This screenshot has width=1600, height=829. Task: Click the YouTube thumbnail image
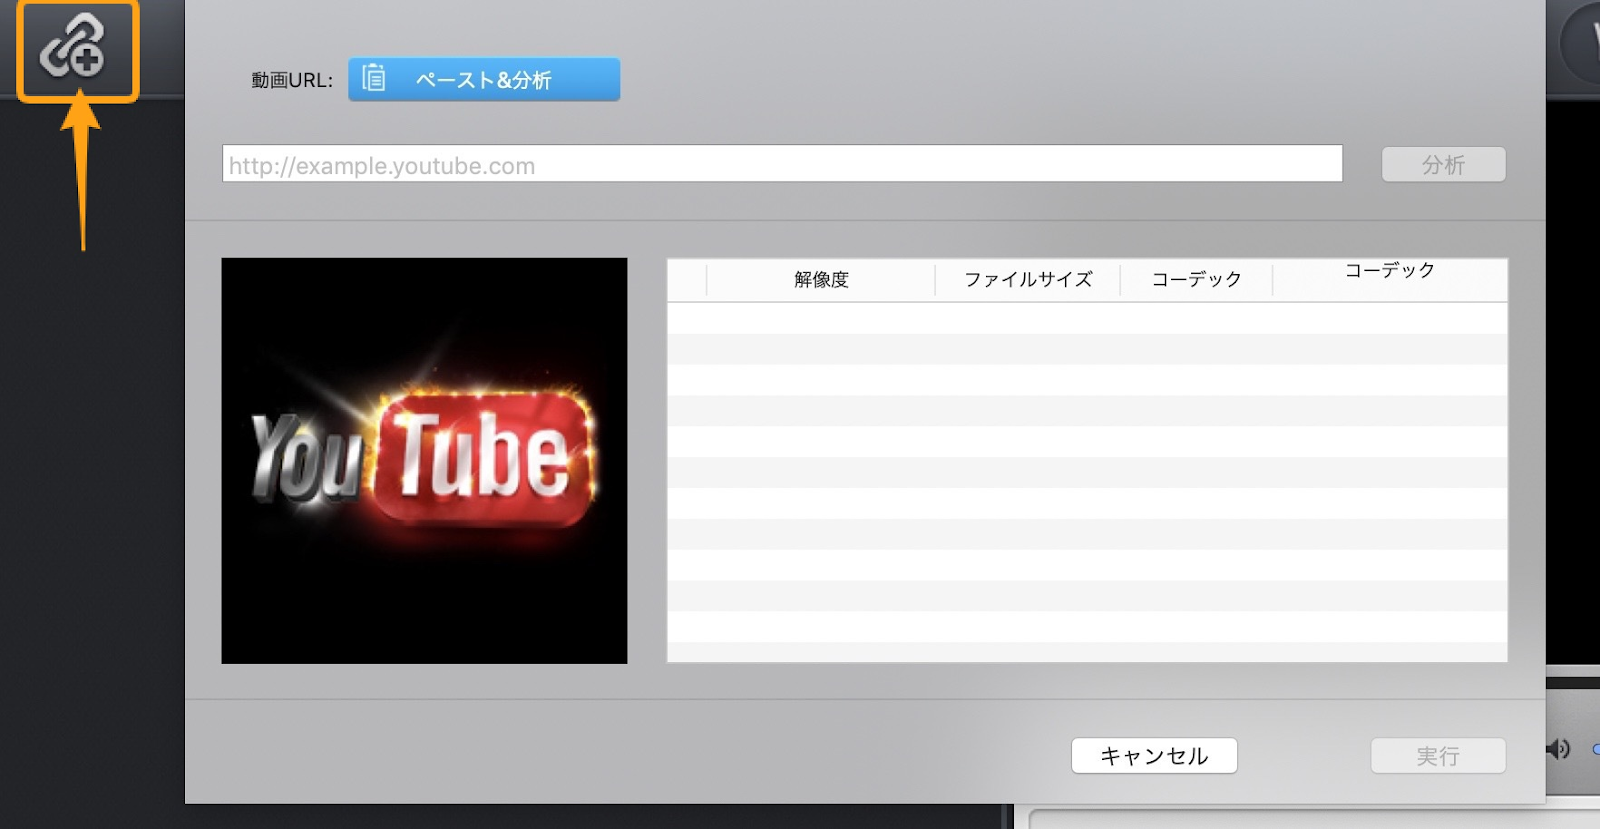[x=424, y=461]
